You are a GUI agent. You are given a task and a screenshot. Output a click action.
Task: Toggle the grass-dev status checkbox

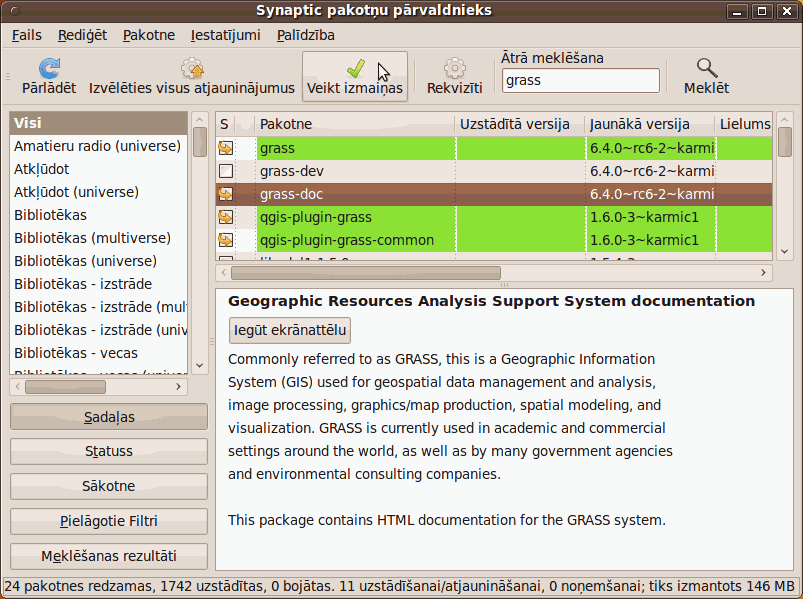tap(226, 171)
